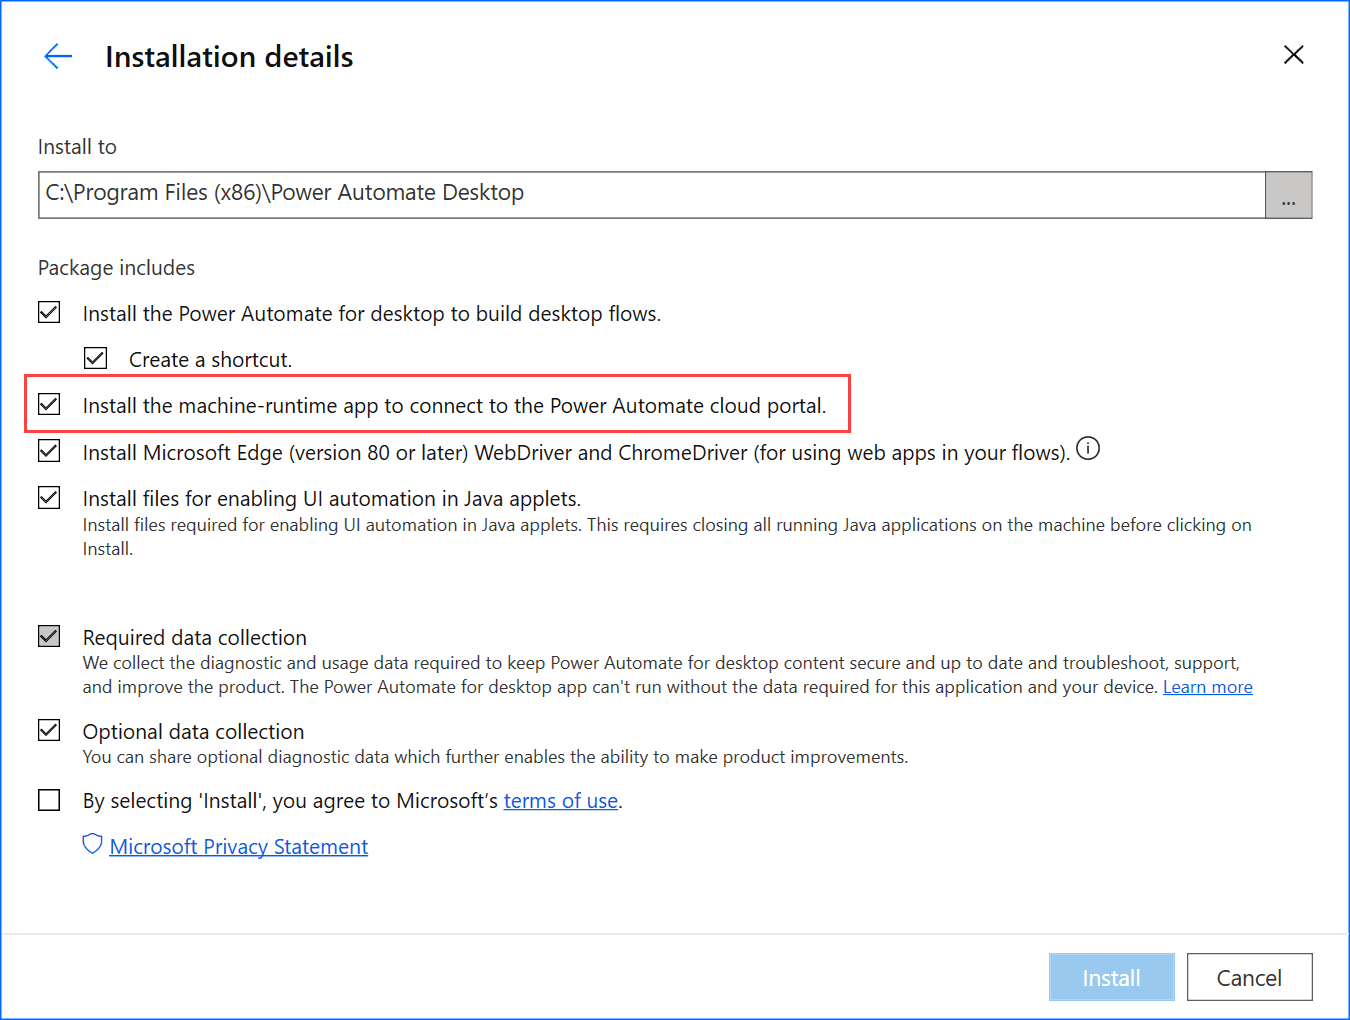Uncheck the WebDriver and ChromeDriver checkbox
The height and width of the screenshot is (1020, 1350).
pyautogui.click(x=49, y=451)
